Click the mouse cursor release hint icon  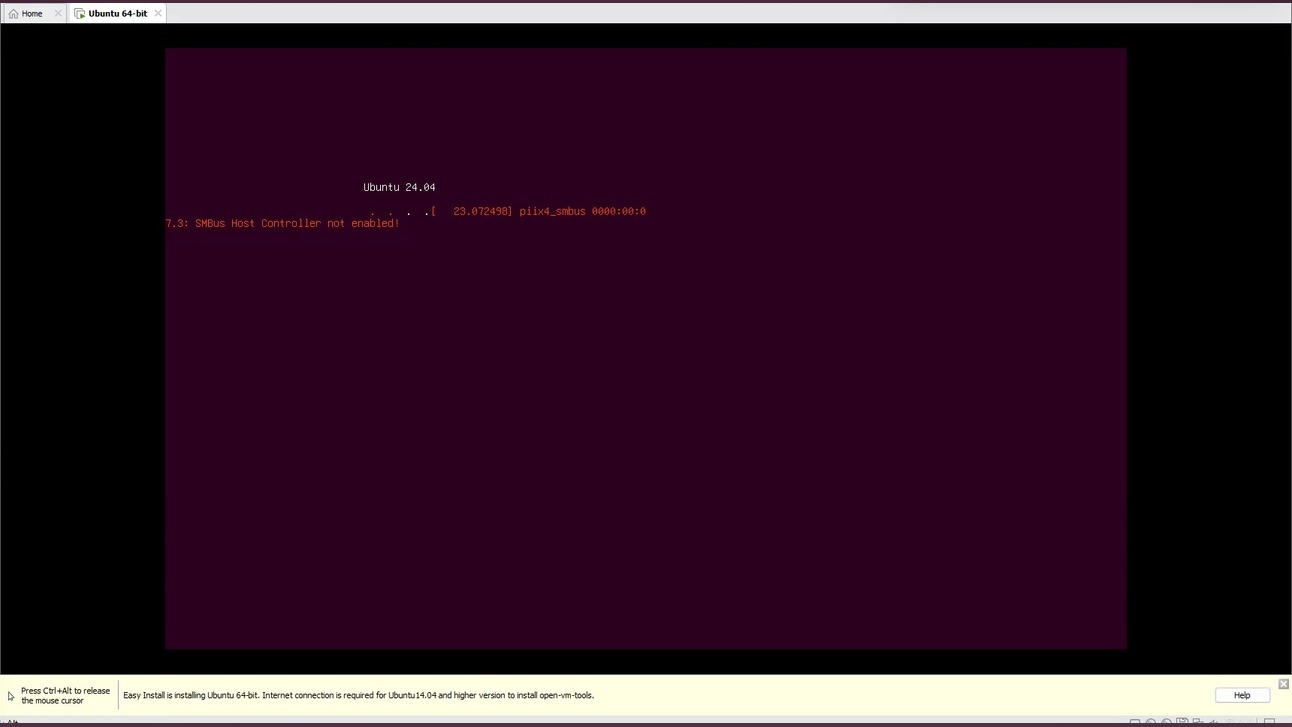11,696
